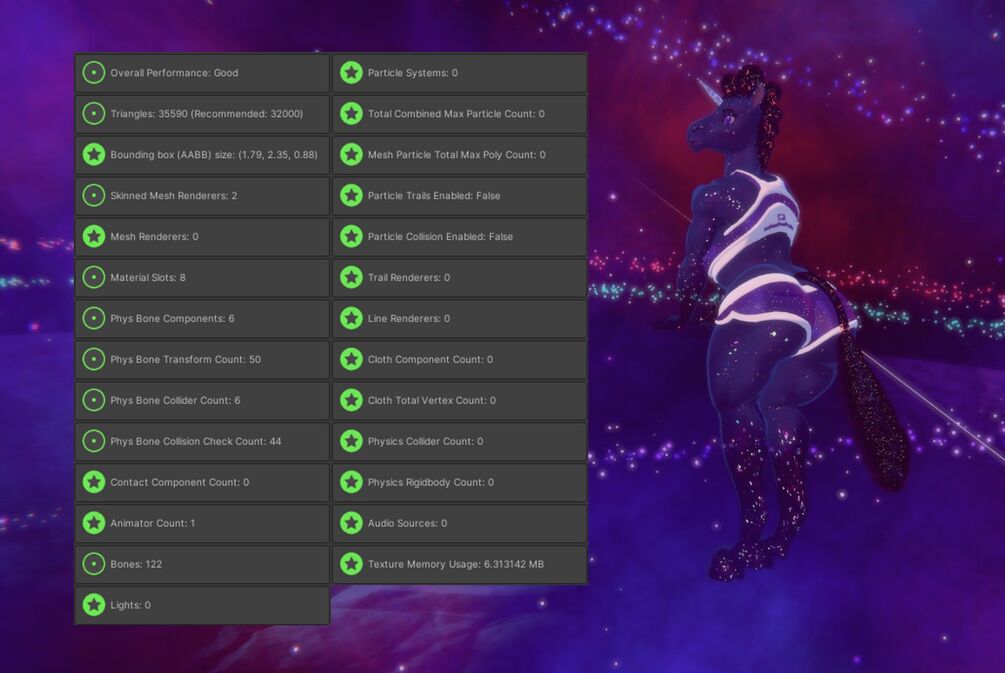Click the Physics Collider Count star icon
The image size is (1005, 673).
[x=351, y=442]
